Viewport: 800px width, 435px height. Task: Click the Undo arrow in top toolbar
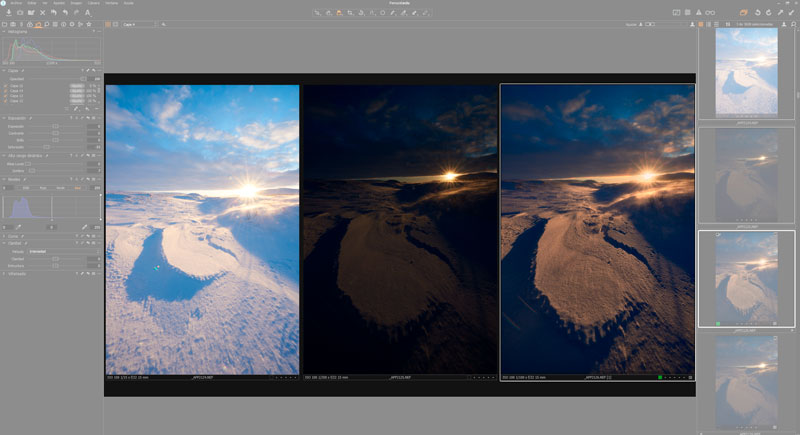[x=66, y=13]
